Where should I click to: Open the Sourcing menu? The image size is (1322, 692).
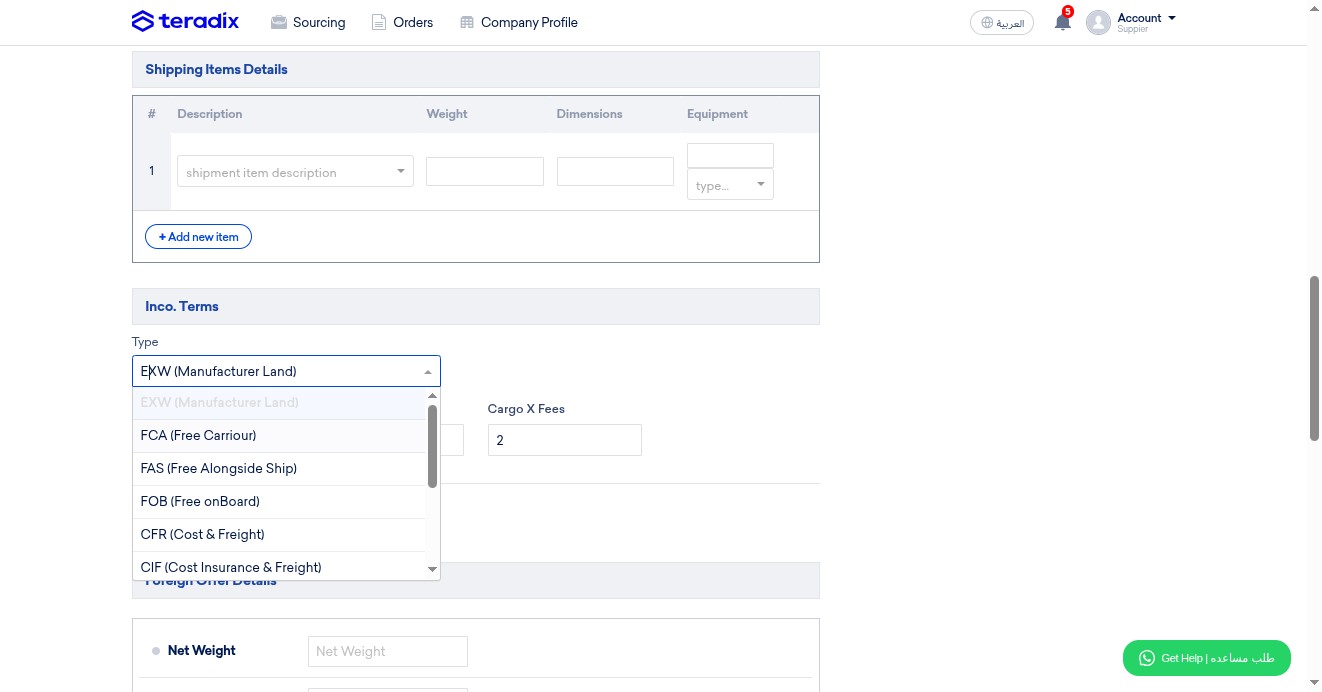pyautogui.click(x=308, y=22)
